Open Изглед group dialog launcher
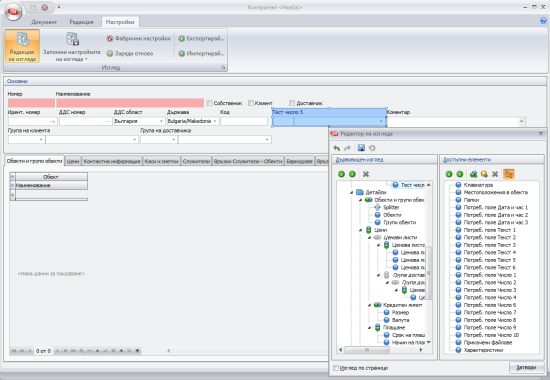Image resolution: width=550 pixels, height=380 pixels. pos(223,68)
